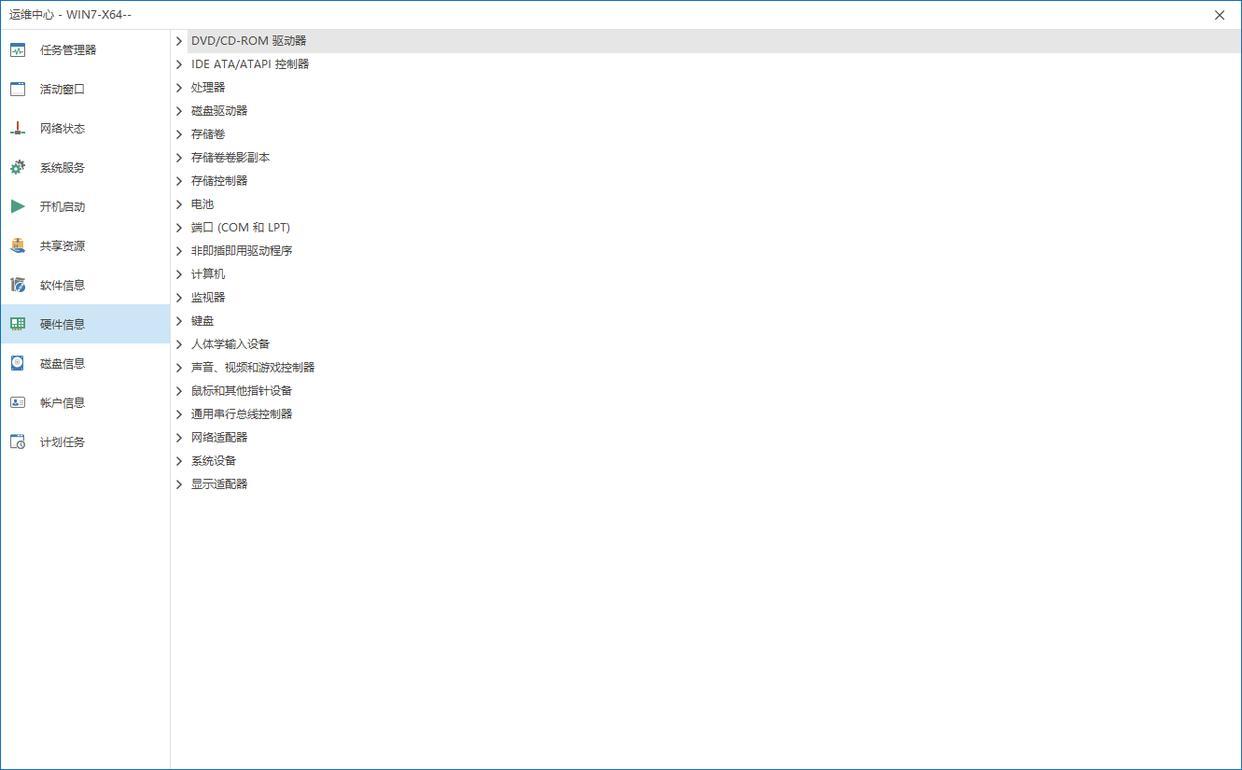Select the 存储卷卷影副本 row text
This screenshot has height=770, width=1242.
[230, 157]
